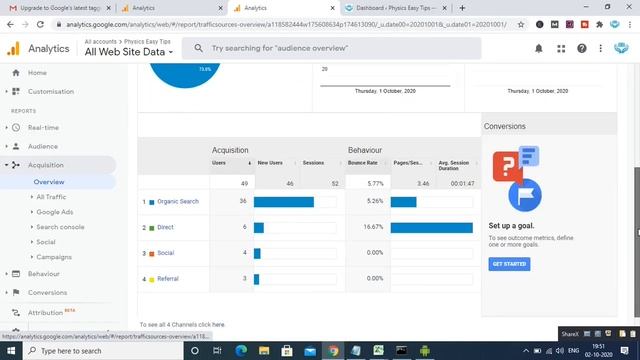Image resolution: width=640 pixels, height=360 pixels.
Task: Switch to the first Analytics browser tab
Action: pos(171,8)
